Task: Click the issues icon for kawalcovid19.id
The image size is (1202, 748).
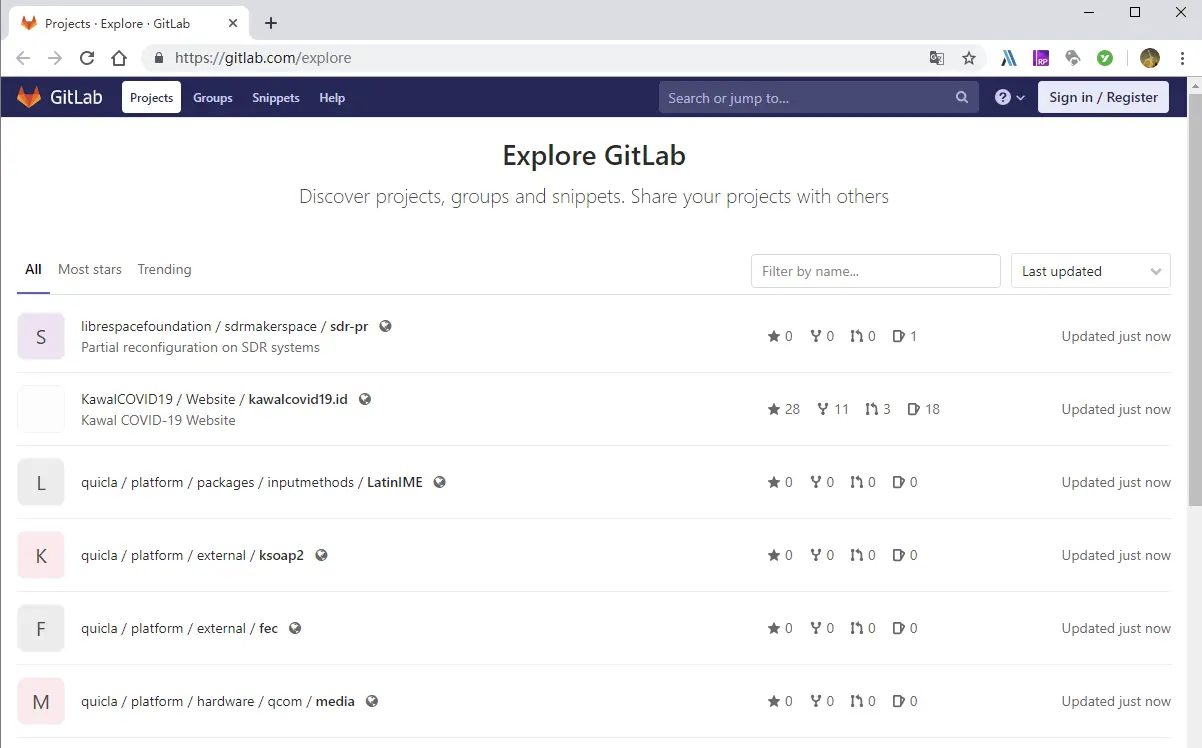Action: (913, 409)
